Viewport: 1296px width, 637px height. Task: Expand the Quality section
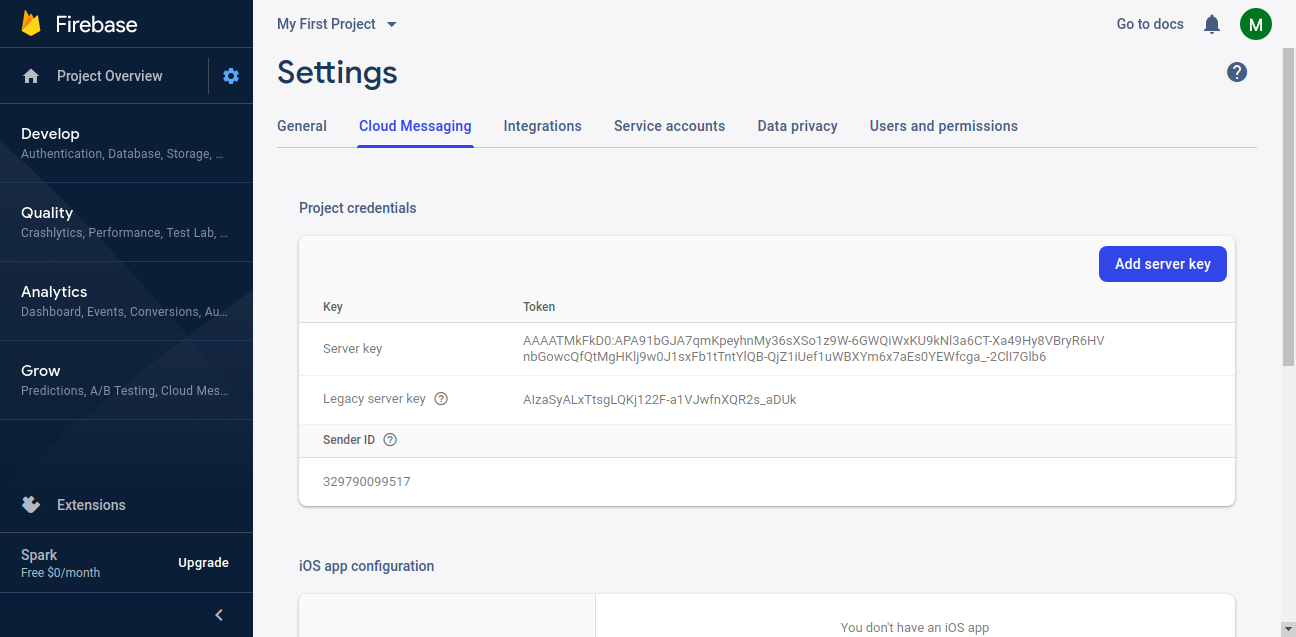pyautogui.click(x=126, y=222)
